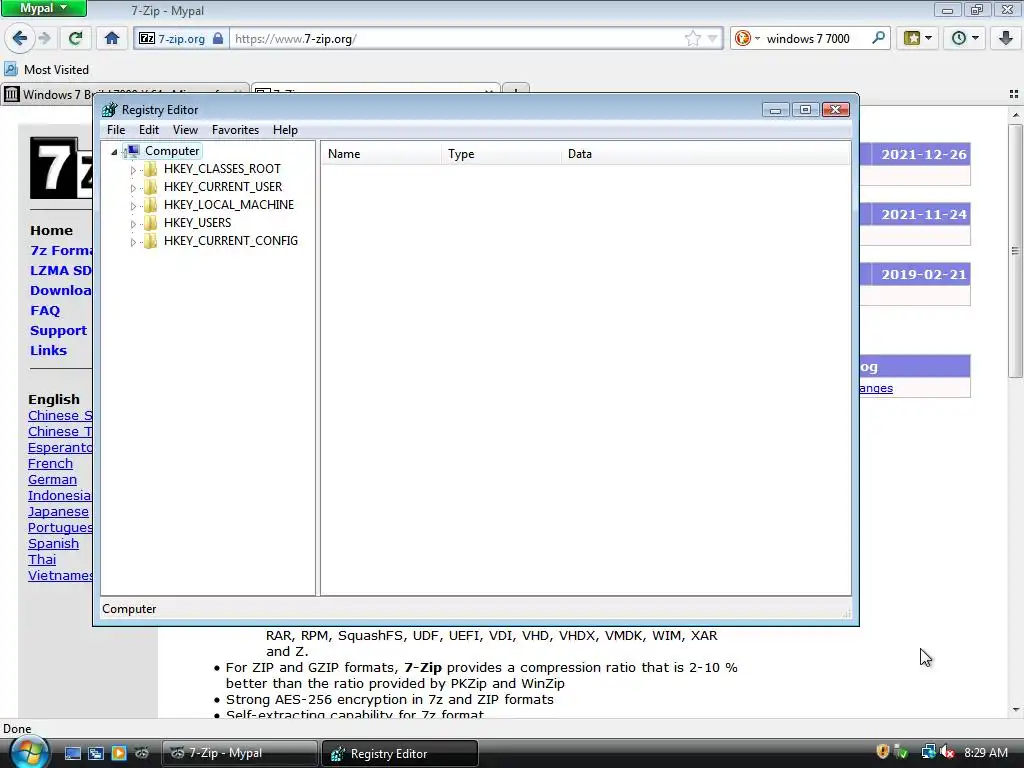Select the HKEY_CLASSES_ROOT folder icon
The height and width of the screenshot is (768, 1024).
click(150, 169)
